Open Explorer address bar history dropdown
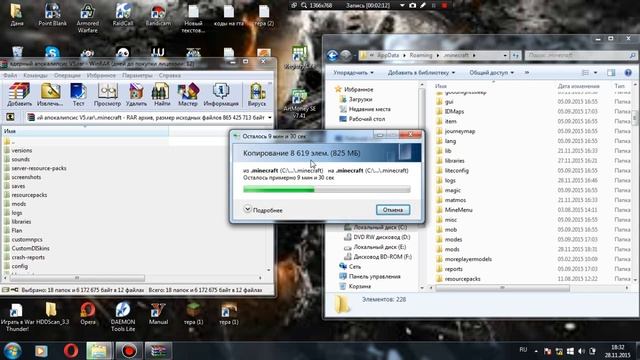This screenshot has height=360, width=640. click(505, 55)
